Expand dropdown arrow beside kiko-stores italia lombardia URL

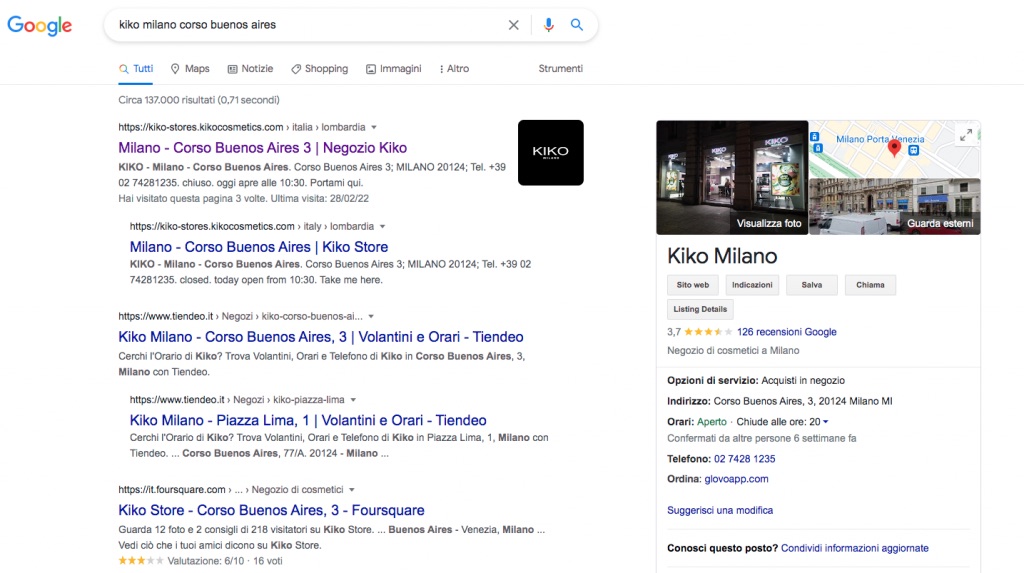[x=374, y=127]
